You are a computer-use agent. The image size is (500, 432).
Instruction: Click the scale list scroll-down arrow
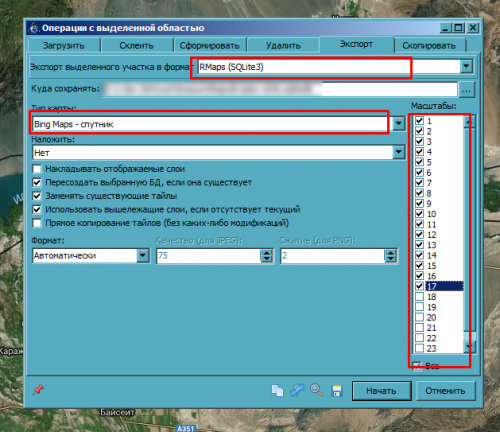coord(469,347)
